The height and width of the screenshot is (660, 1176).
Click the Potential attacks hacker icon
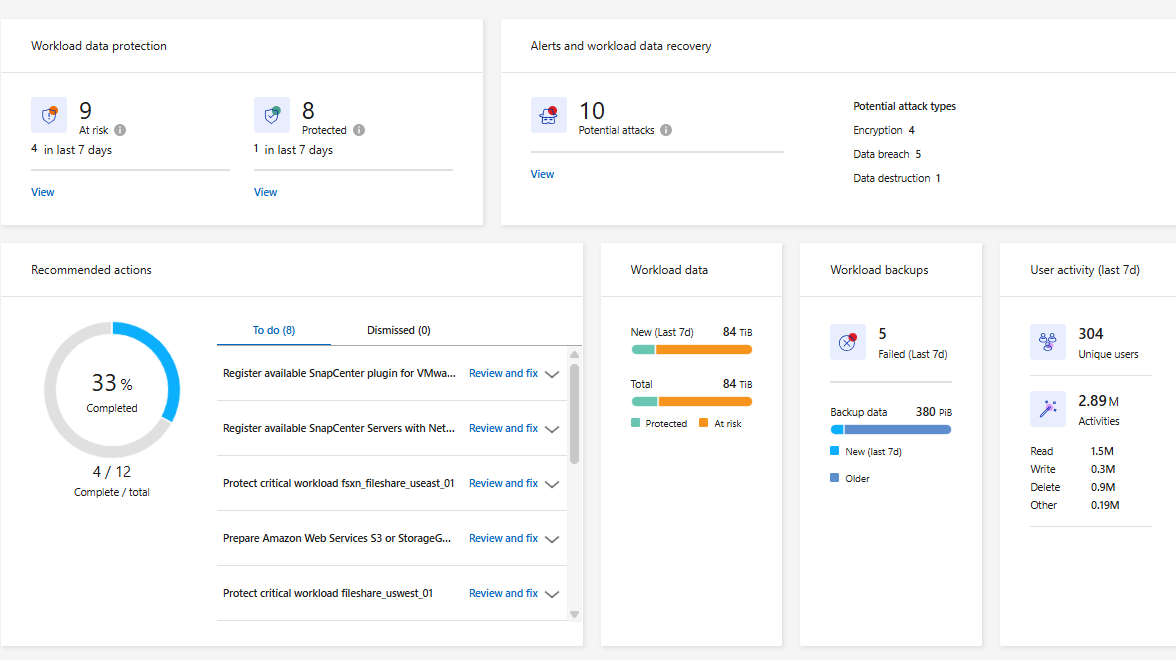click(x=548, y=115)
